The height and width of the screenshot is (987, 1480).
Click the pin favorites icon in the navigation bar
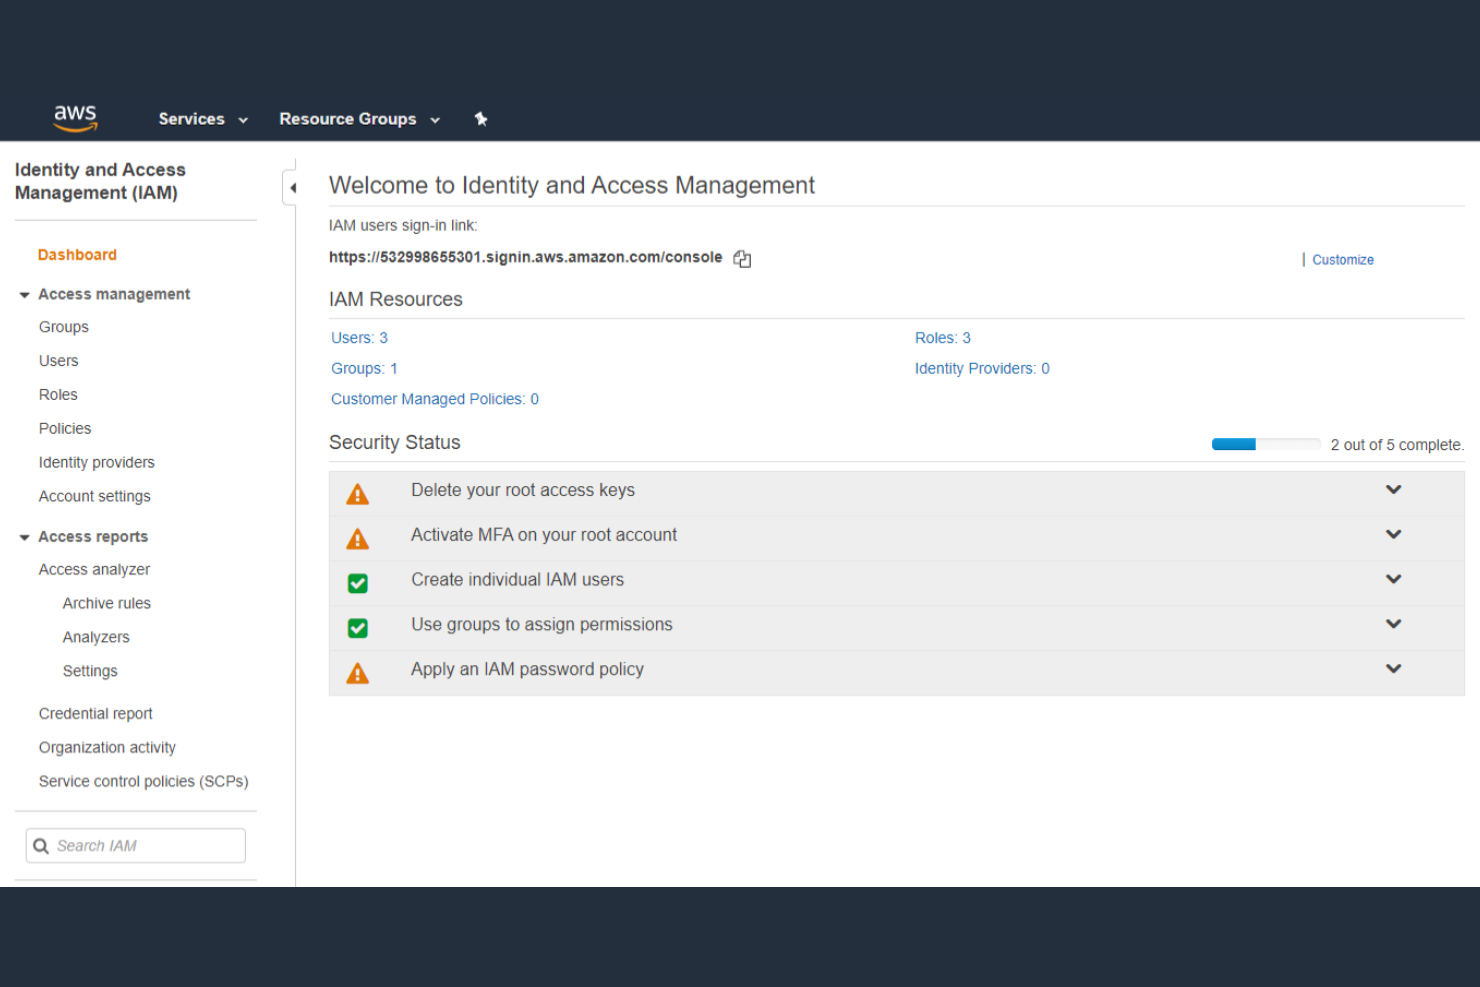pyautogui.click(x=481, y=119)
